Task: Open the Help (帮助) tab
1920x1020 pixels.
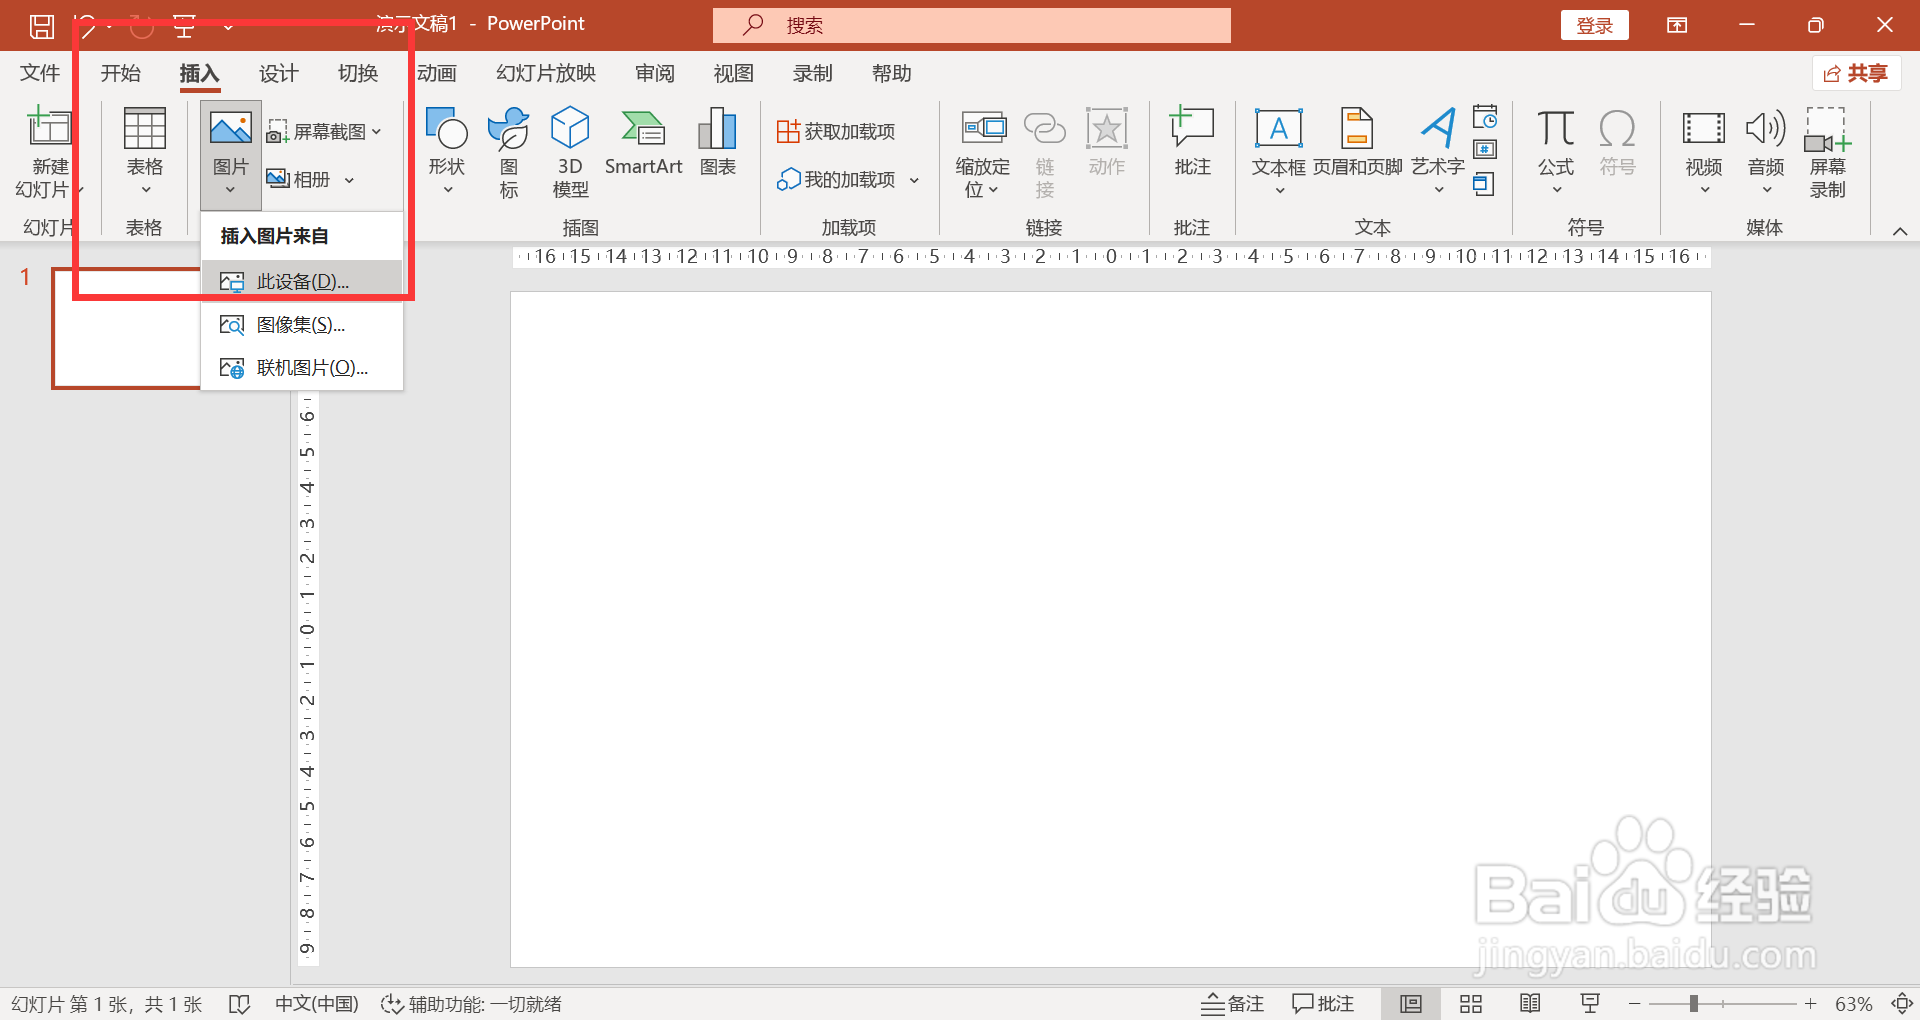Action: (x=891, y=73)
